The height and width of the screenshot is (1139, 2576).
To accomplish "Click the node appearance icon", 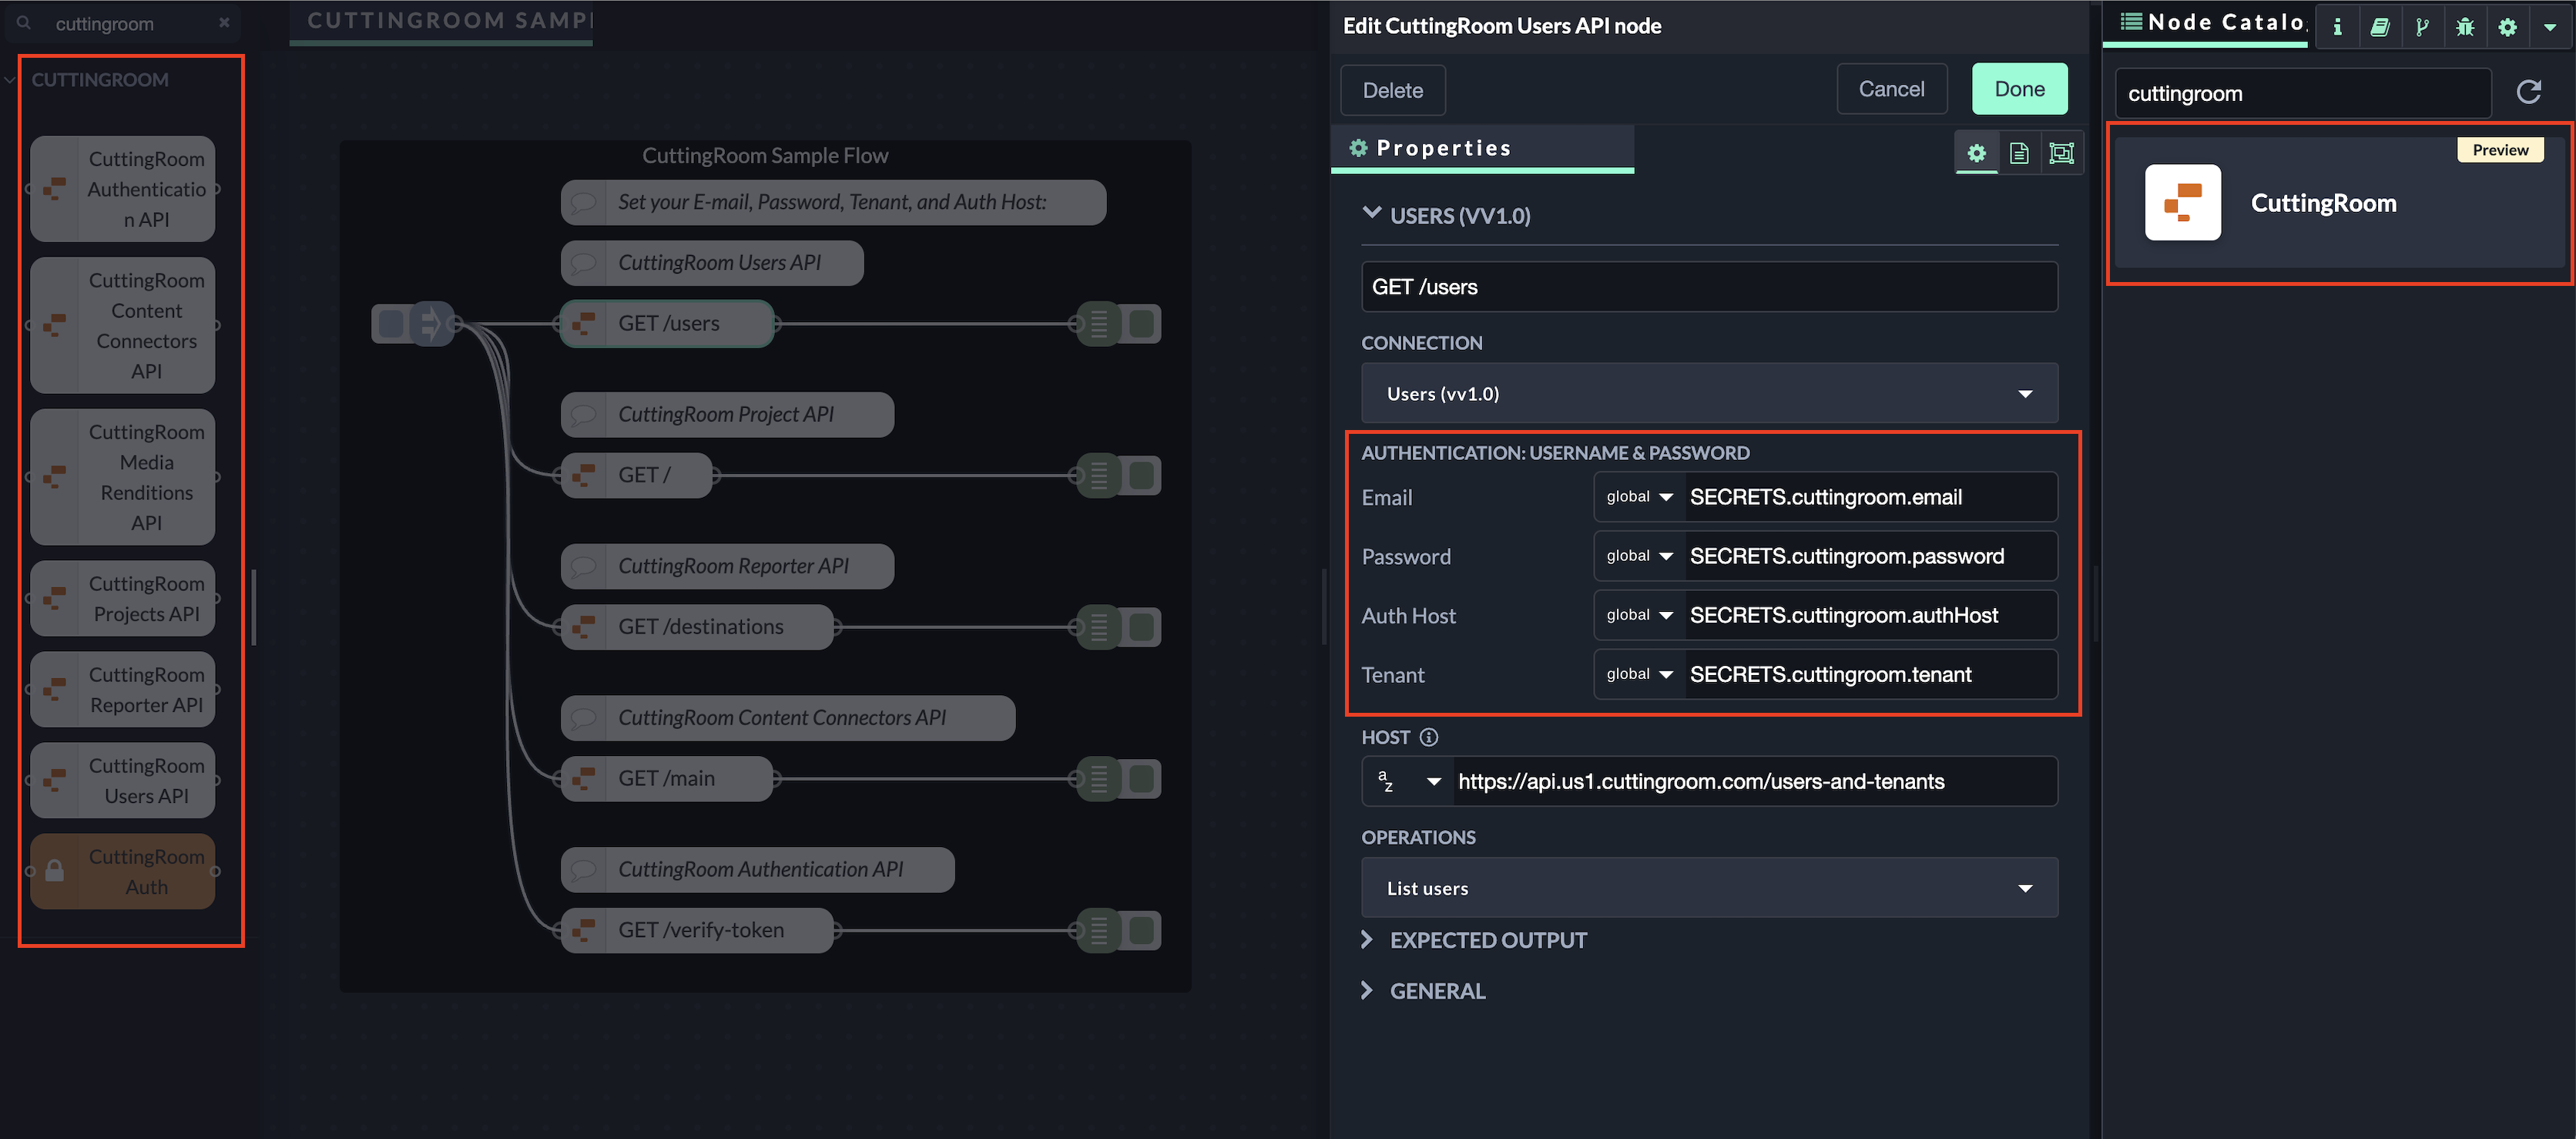I will click(2061, 153).
